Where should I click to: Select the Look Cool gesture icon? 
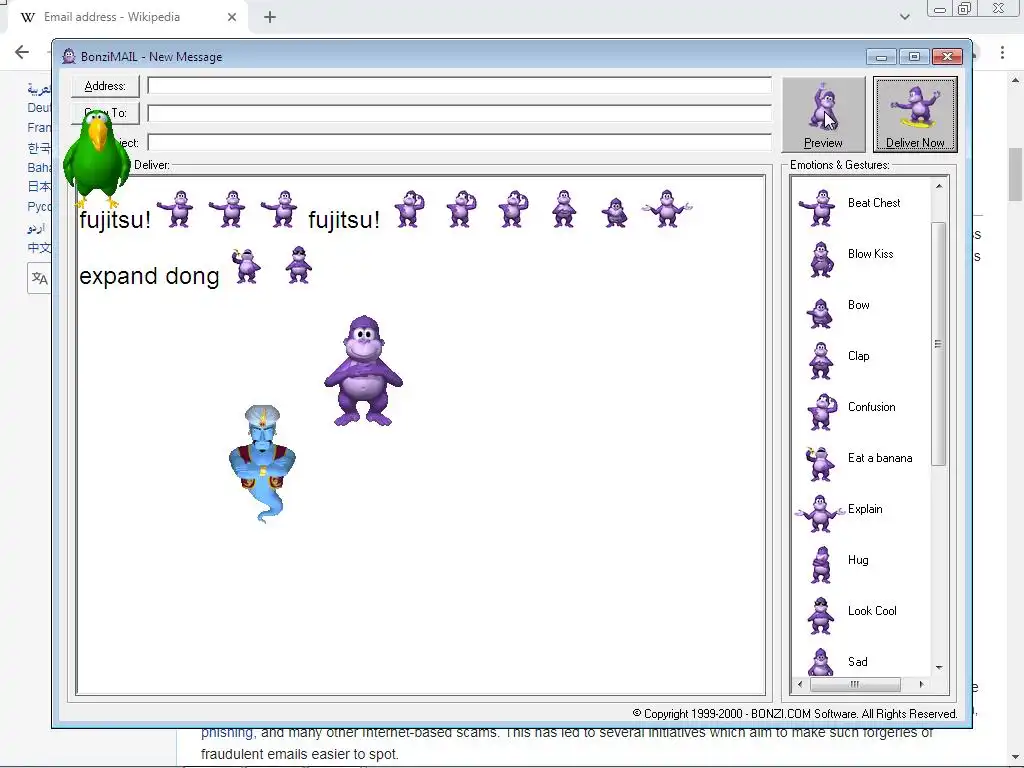(821, 615)
